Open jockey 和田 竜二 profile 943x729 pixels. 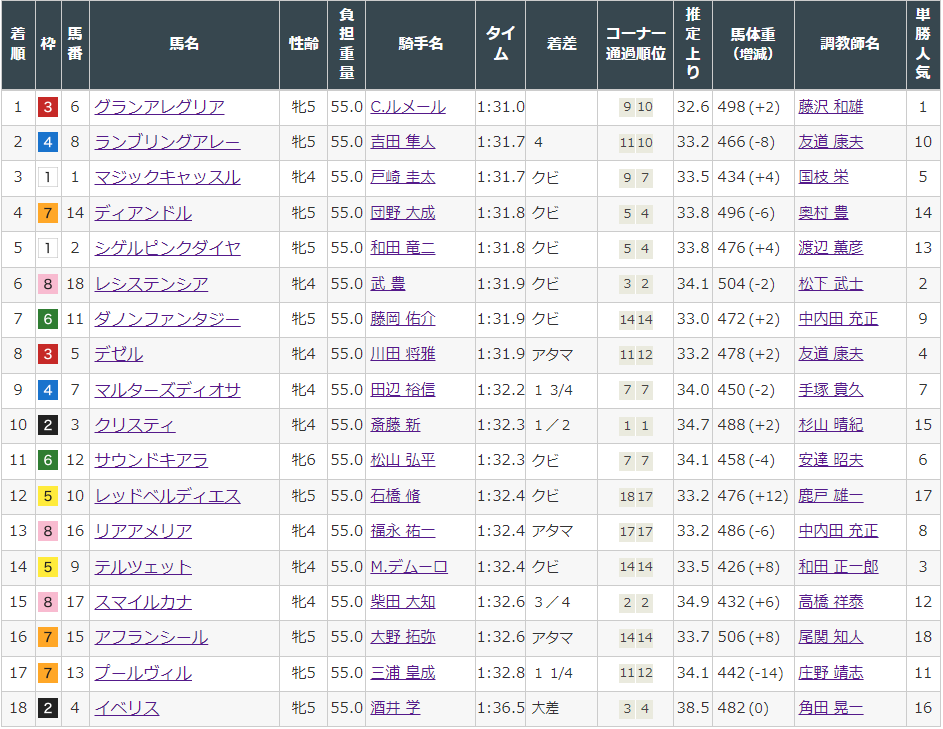402,248
